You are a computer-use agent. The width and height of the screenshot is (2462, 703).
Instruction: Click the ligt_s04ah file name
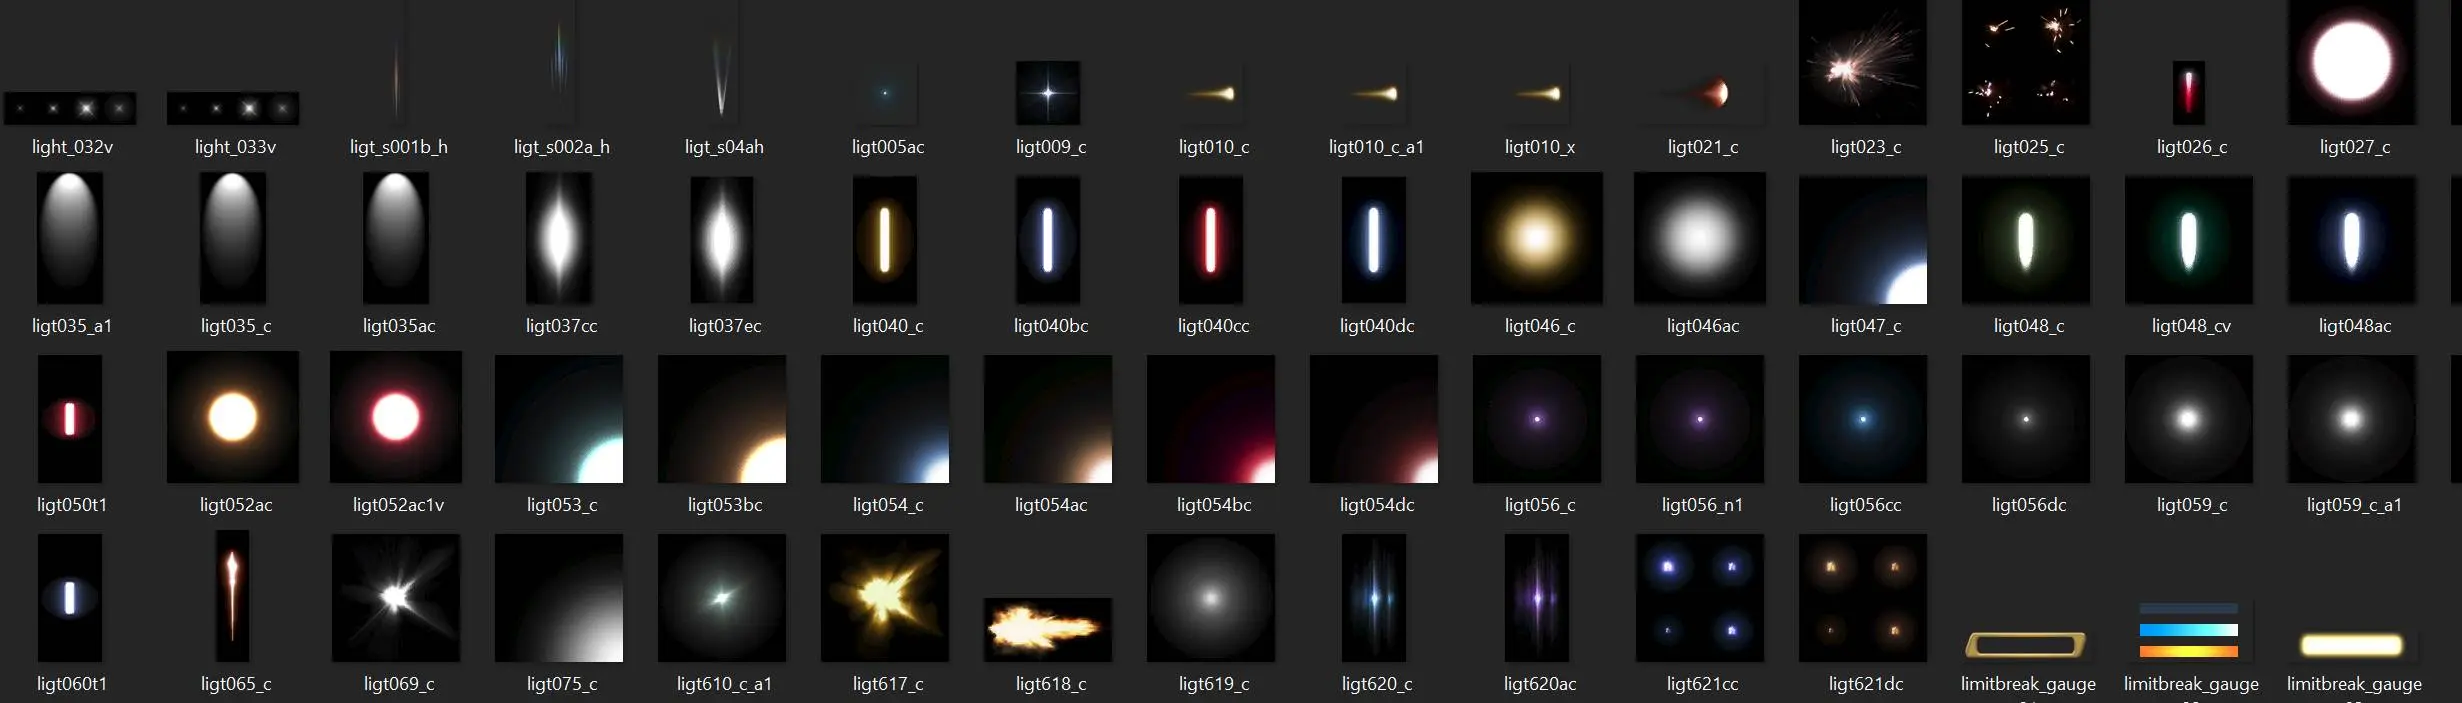coord(724,147)
